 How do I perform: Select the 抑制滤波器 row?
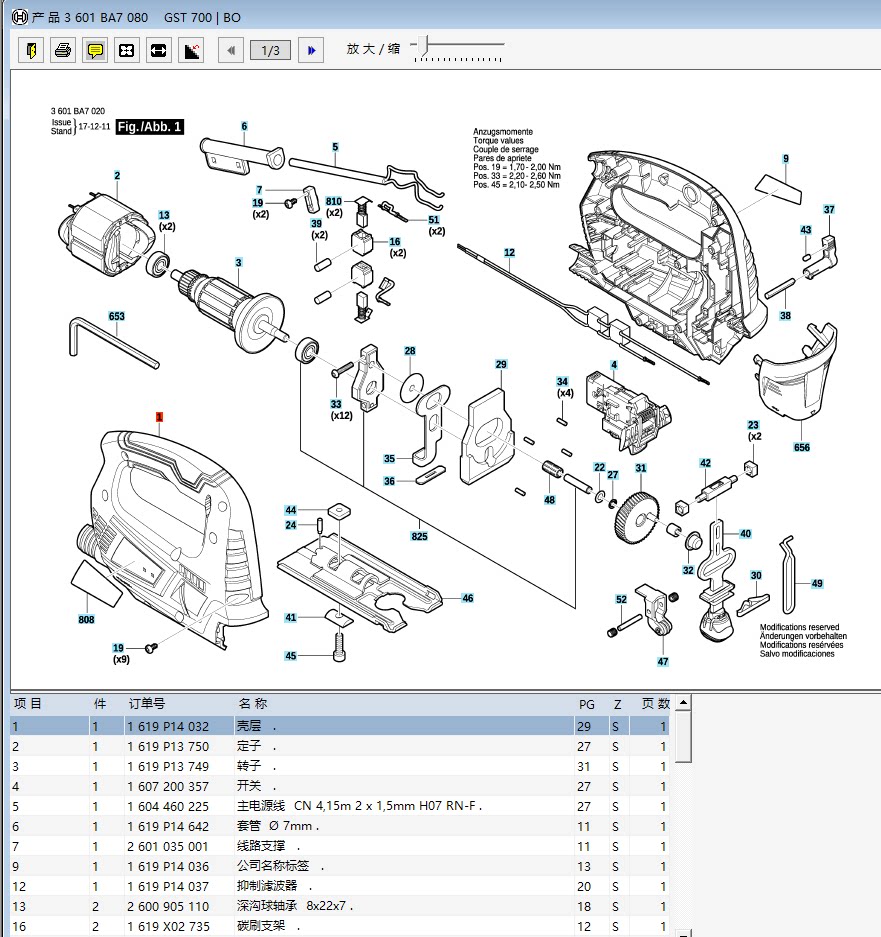[339, 887]
